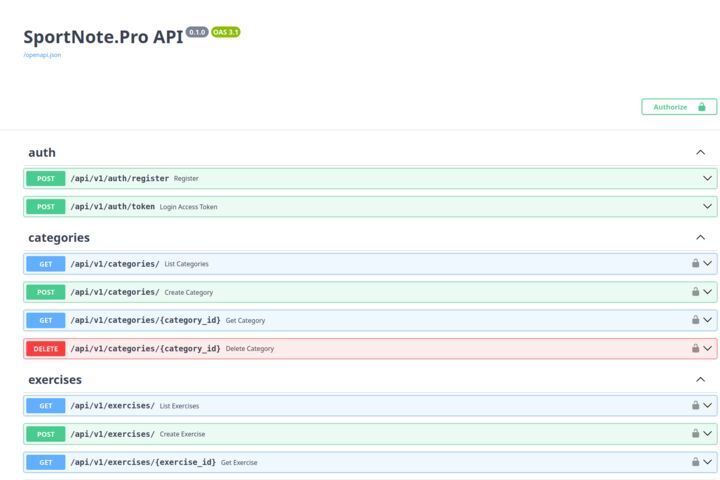Image resolution: width=720 pixels, height=480 pixels.
Task: Click lock icon on Get Category row
Action: [x=695, y=320]
